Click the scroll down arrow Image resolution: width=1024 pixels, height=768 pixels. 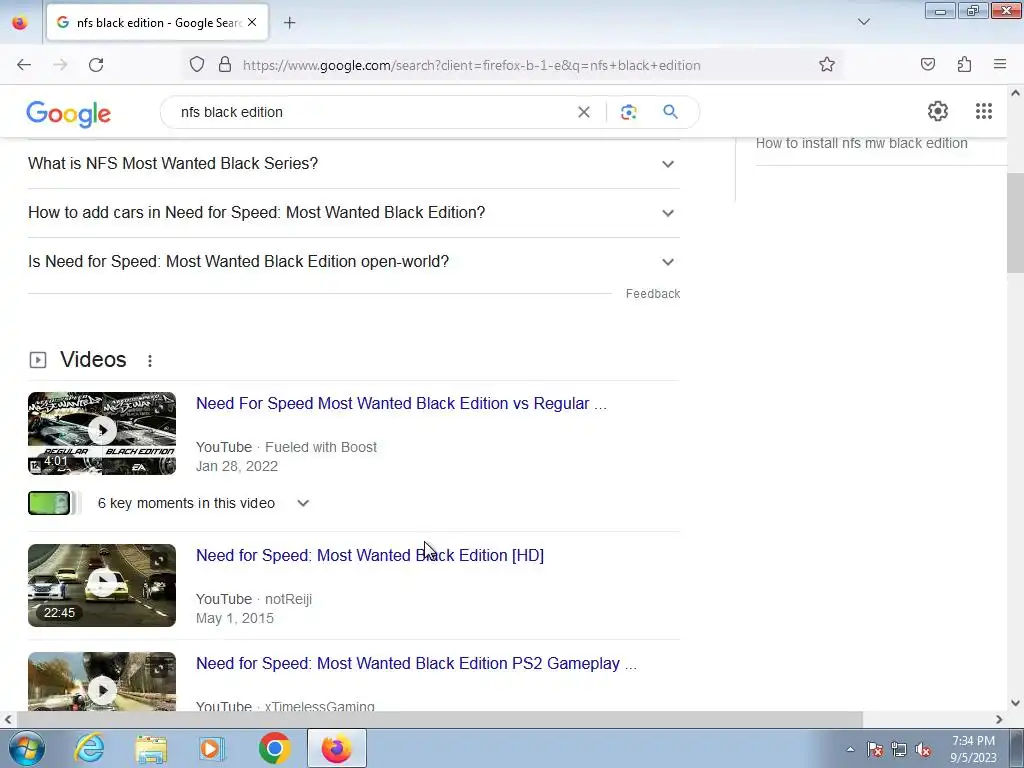(1015, 703)
